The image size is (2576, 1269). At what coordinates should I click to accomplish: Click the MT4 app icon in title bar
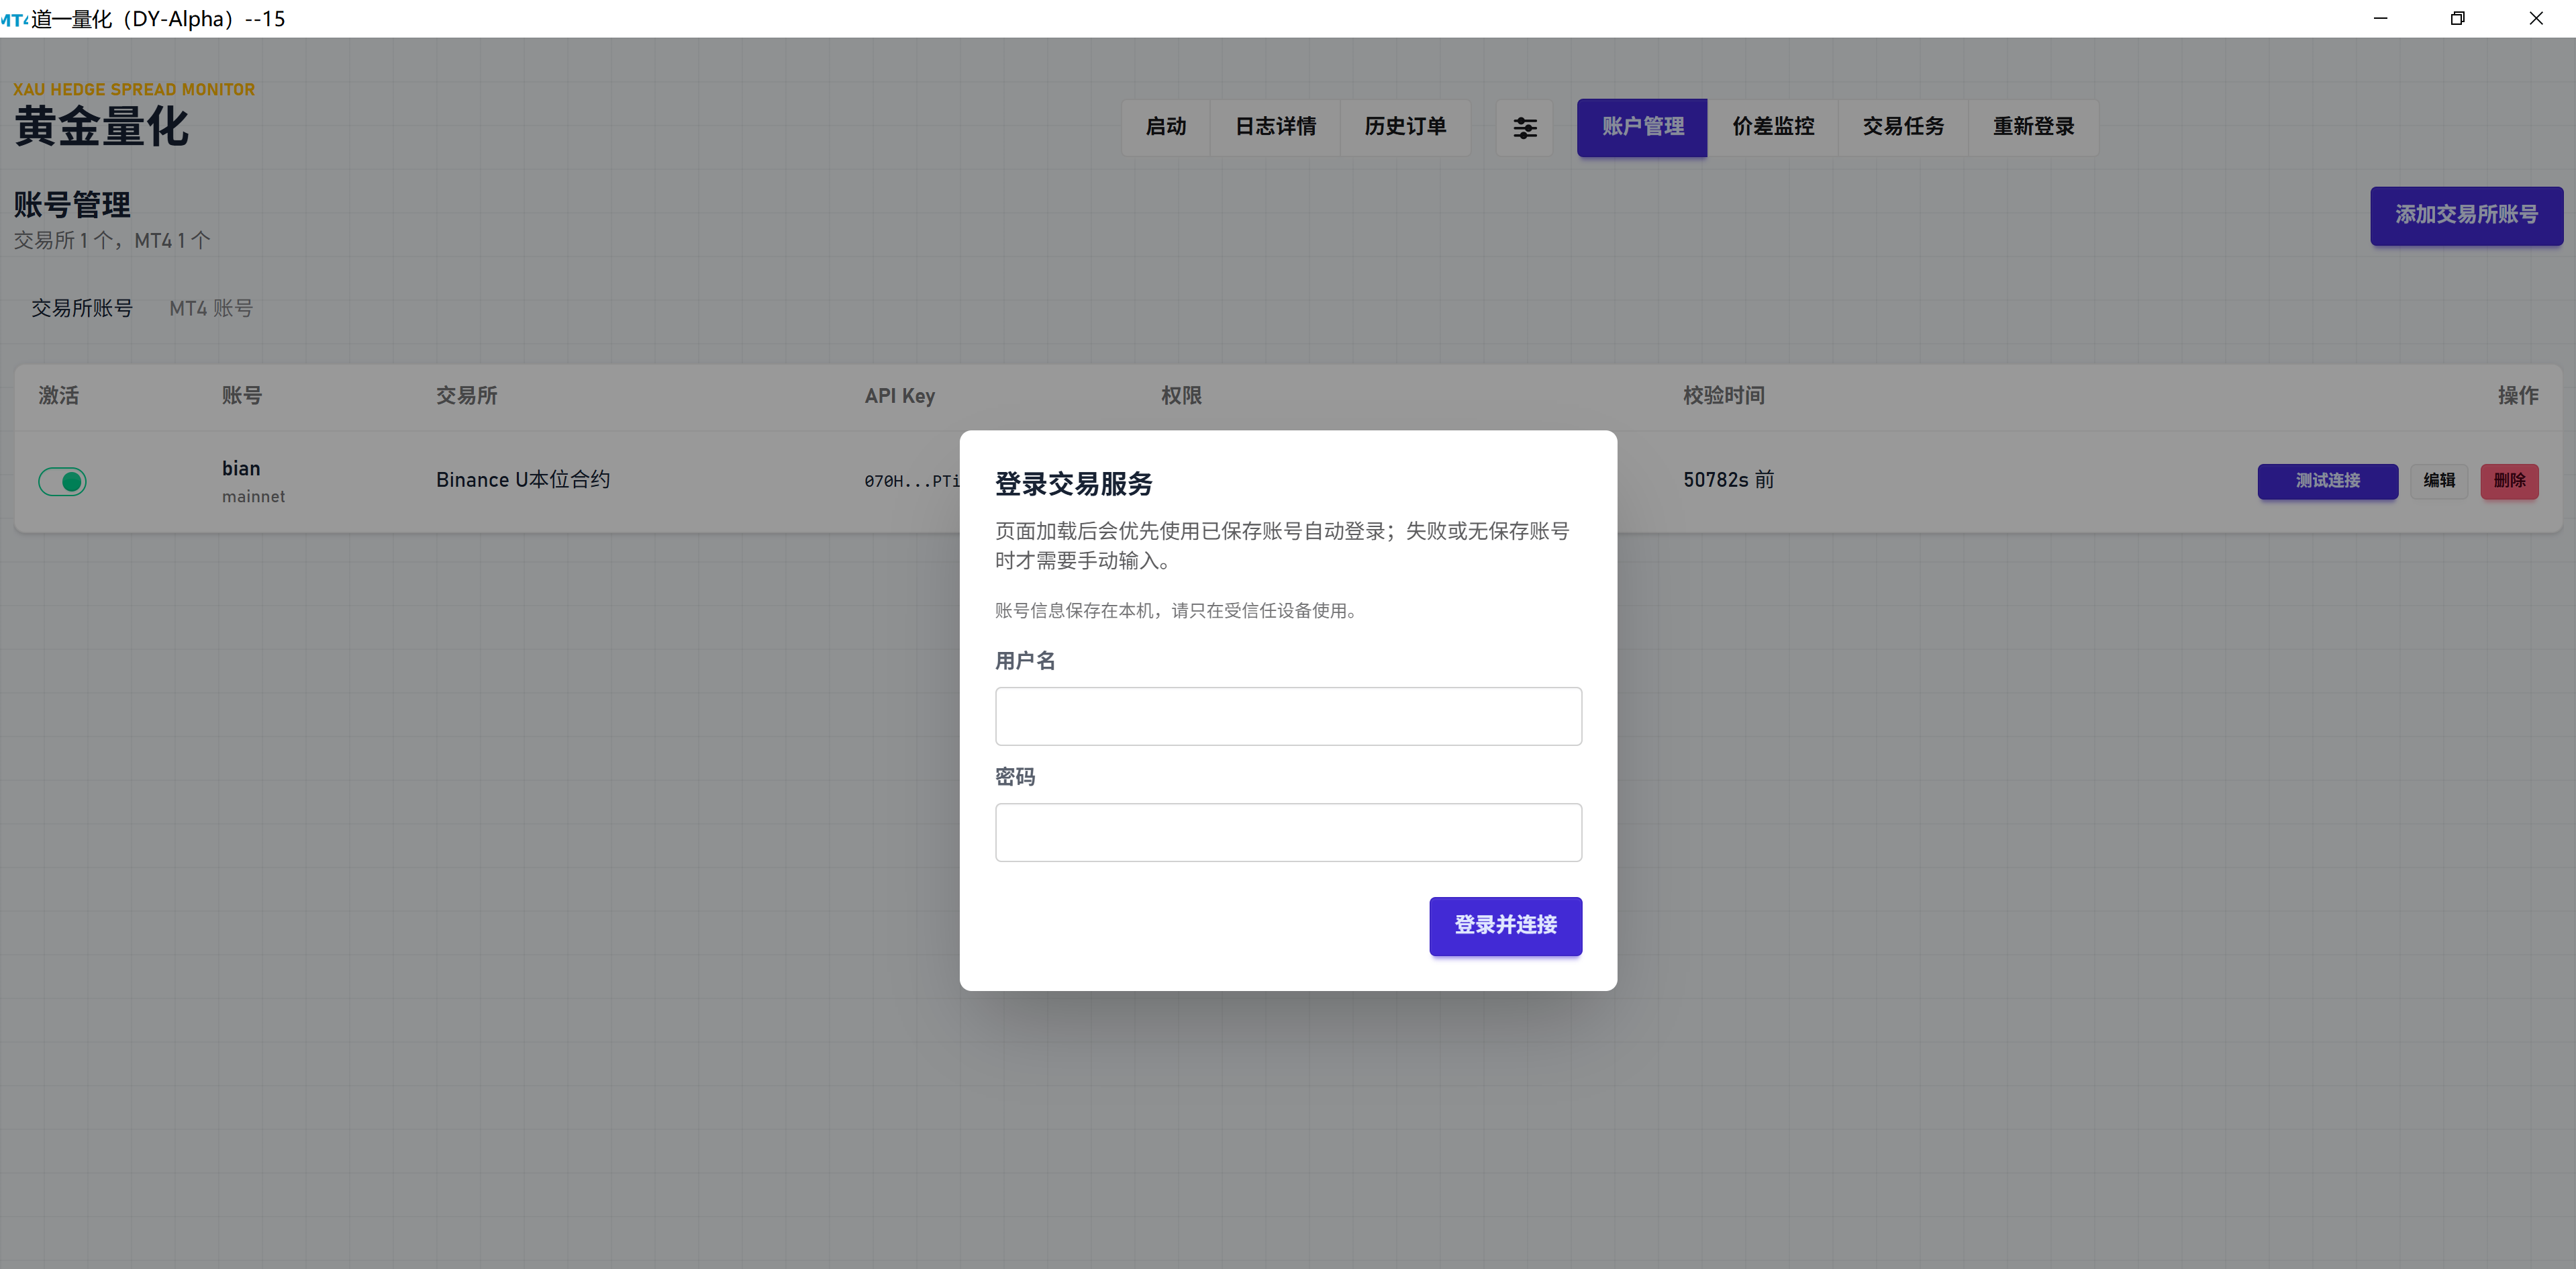(x=14, y=19)
